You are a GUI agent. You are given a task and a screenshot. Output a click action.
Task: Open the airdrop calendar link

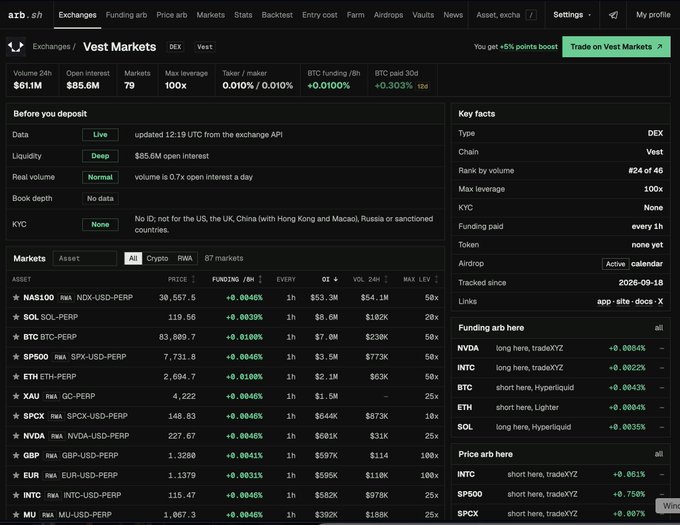click(647, 264)
